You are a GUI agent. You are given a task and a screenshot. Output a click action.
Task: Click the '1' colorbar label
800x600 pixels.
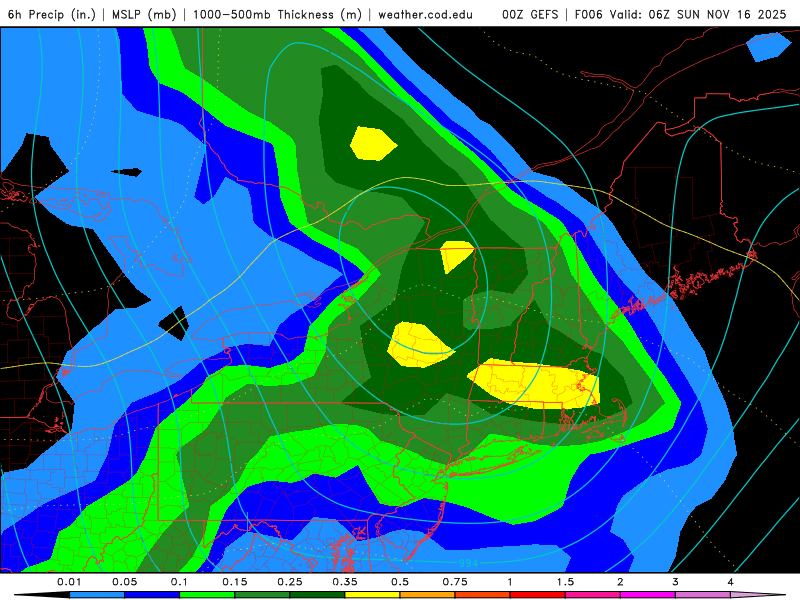(510, 582)
